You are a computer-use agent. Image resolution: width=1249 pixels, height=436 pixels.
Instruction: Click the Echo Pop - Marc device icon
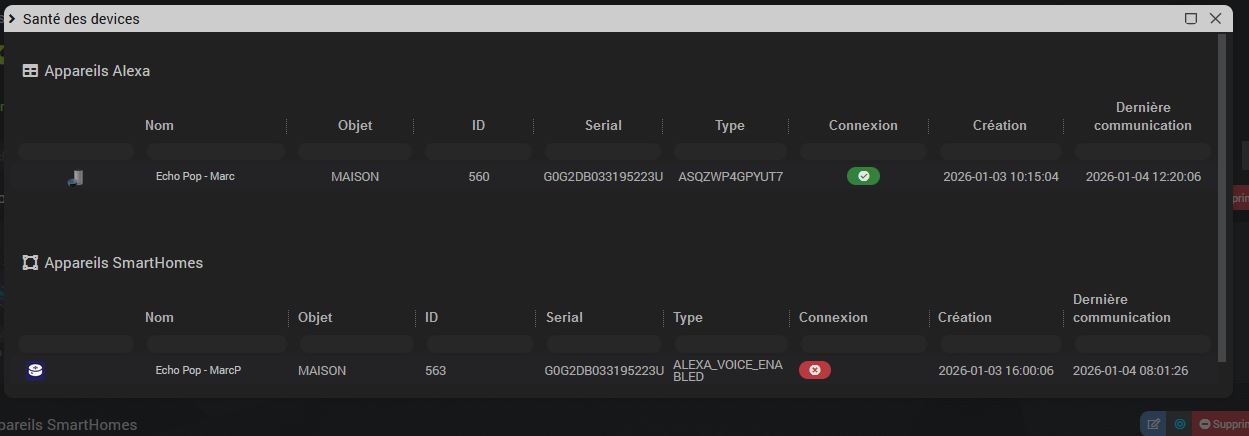click(x=76, y=177)
